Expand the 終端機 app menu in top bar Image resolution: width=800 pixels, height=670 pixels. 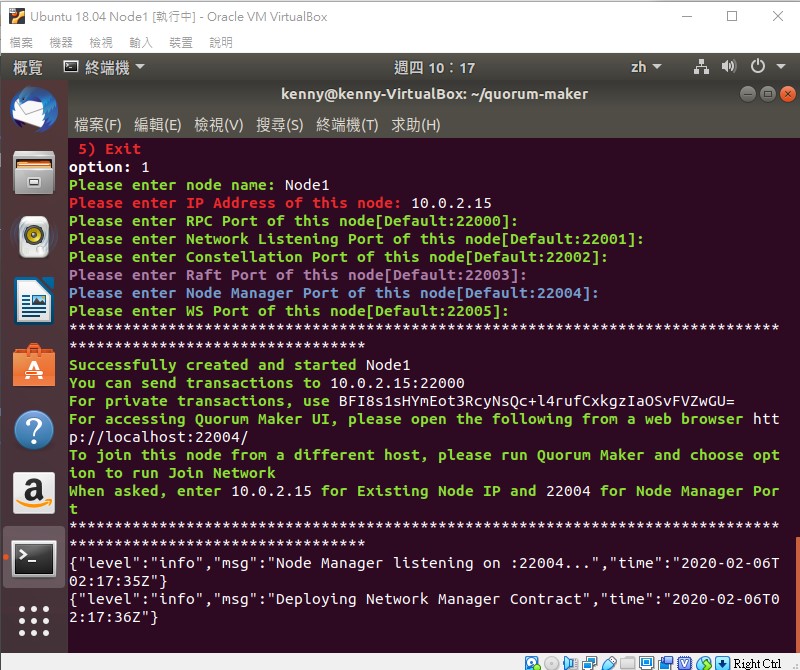pyautogui.click(x=104, y=67)
